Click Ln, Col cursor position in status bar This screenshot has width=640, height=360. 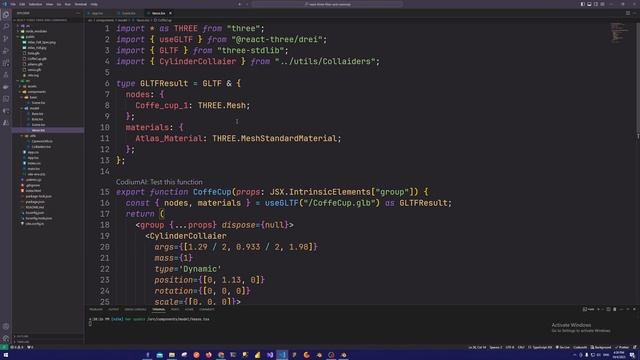pyautogui.click(x=477, y=347)
